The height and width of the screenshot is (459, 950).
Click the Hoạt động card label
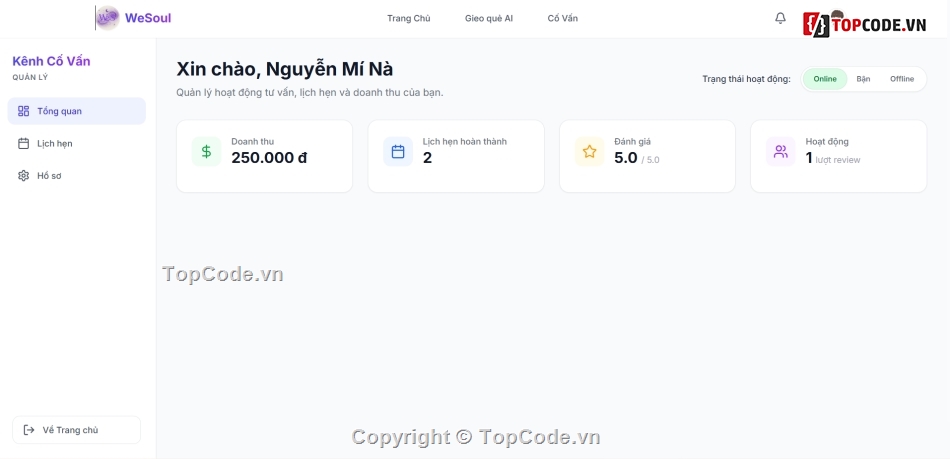coord(827,142)
